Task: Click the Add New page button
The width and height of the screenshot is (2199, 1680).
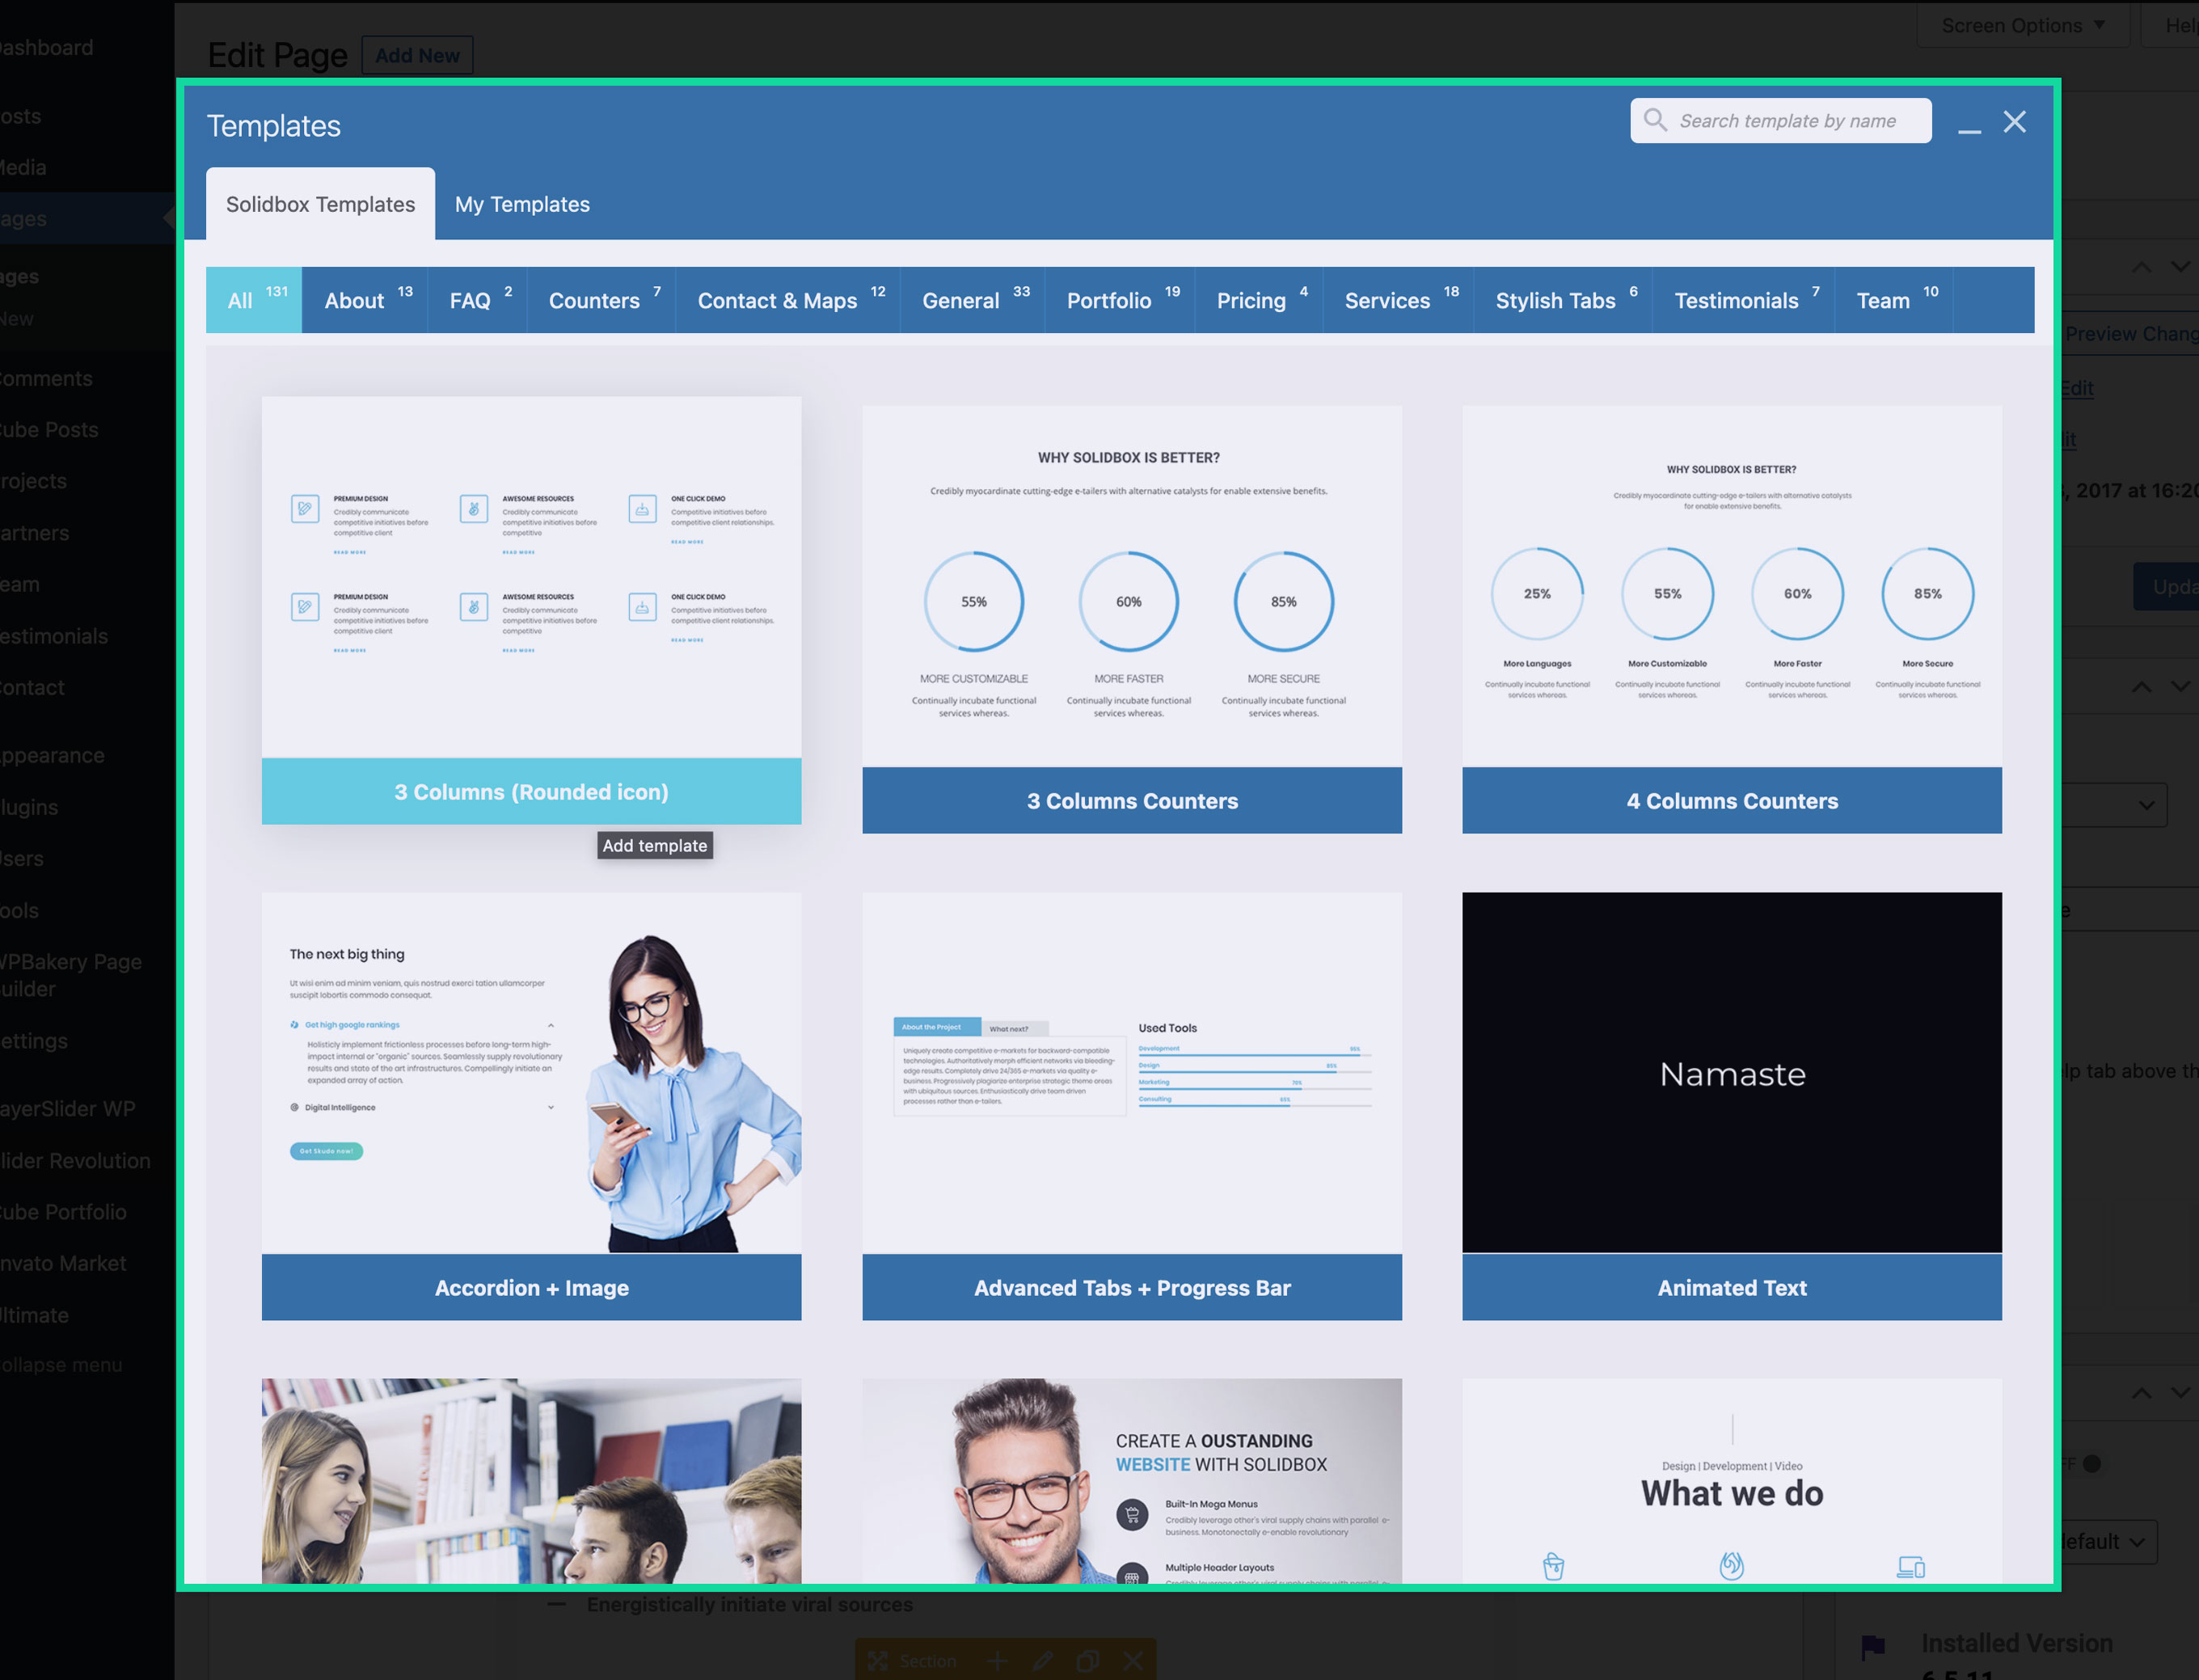Action: (417, 56)
